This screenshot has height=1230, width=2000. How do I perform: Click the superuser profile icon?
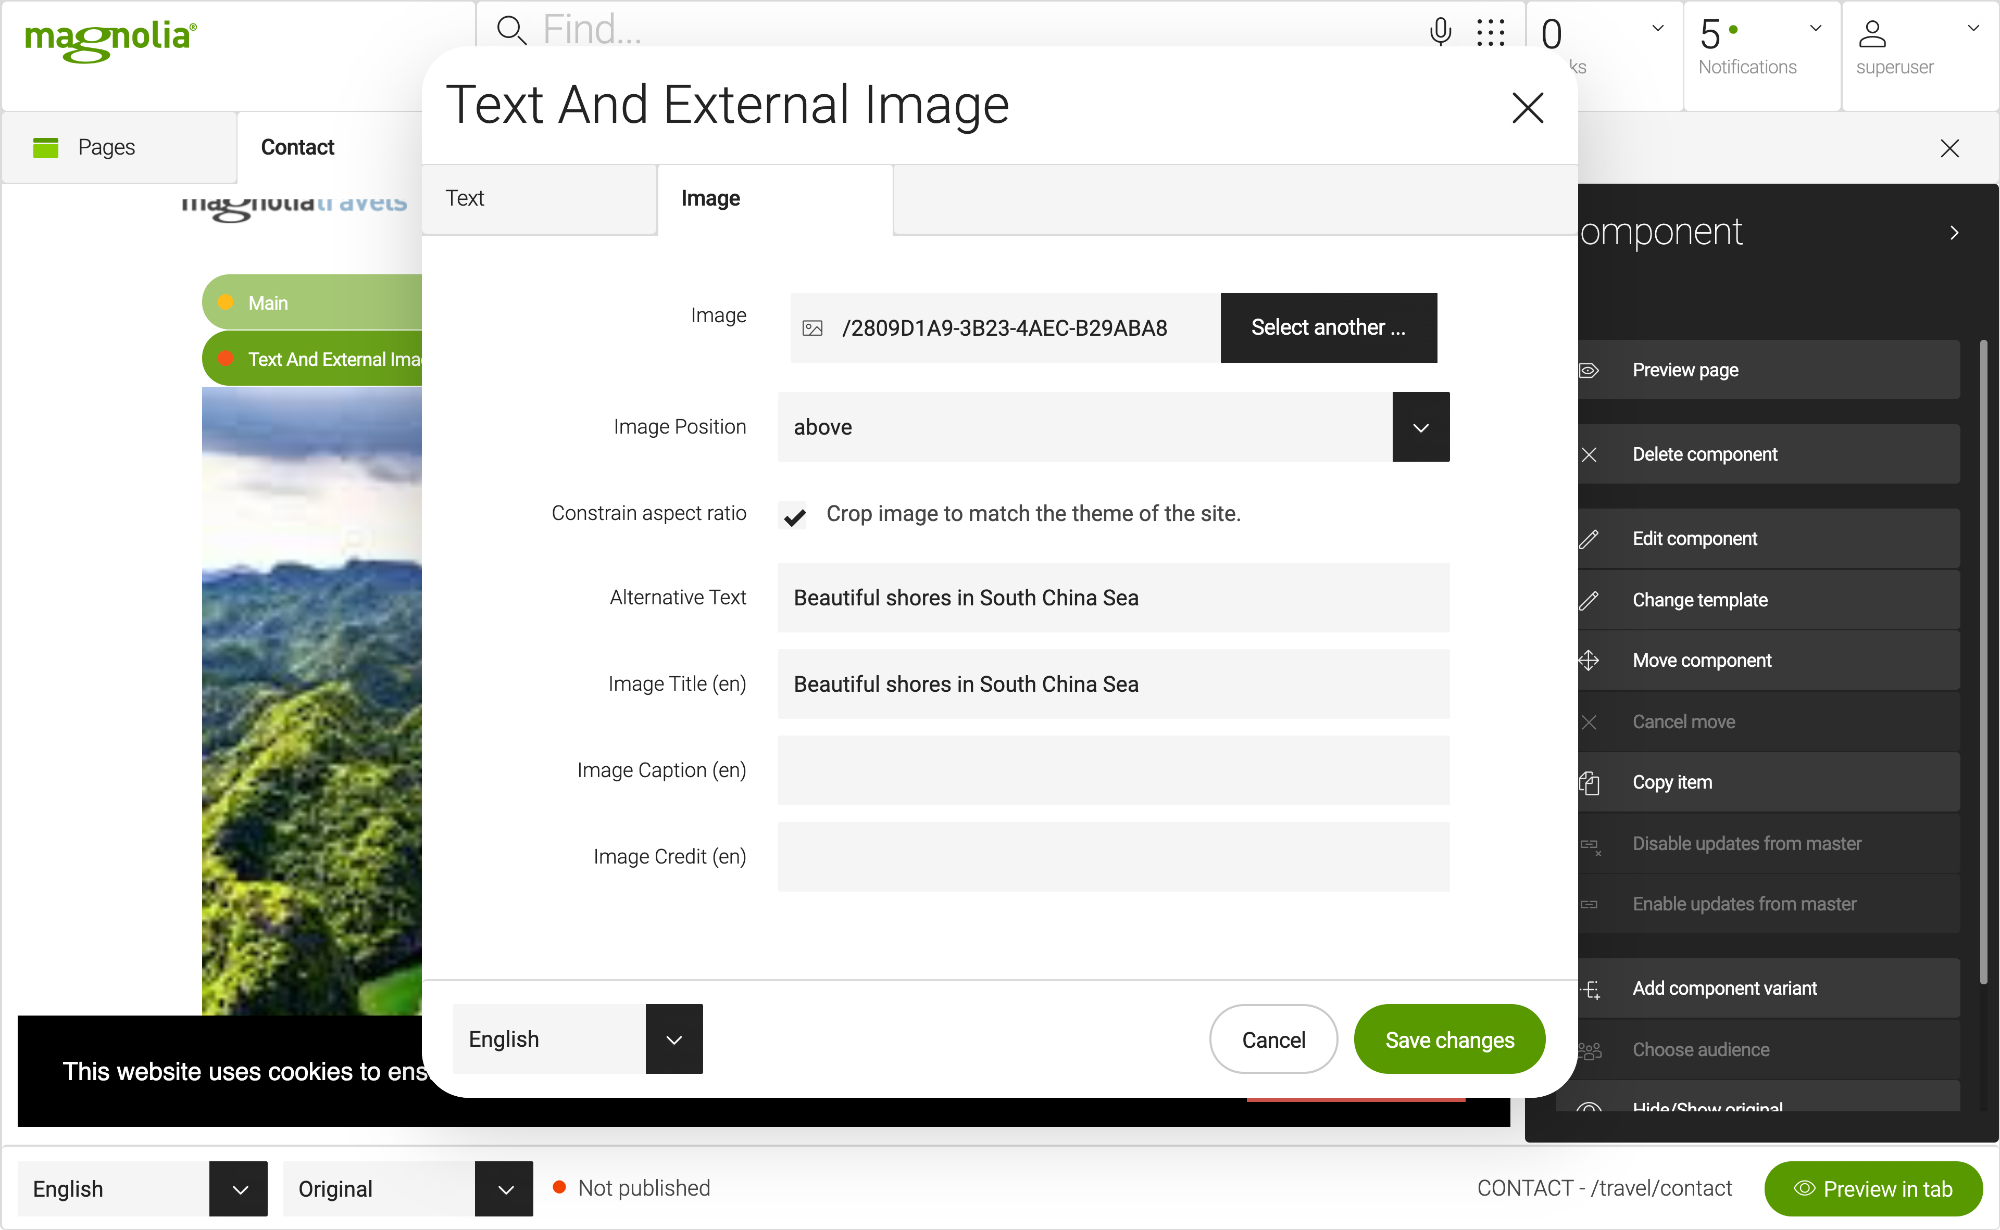(x=1872, y=34)
